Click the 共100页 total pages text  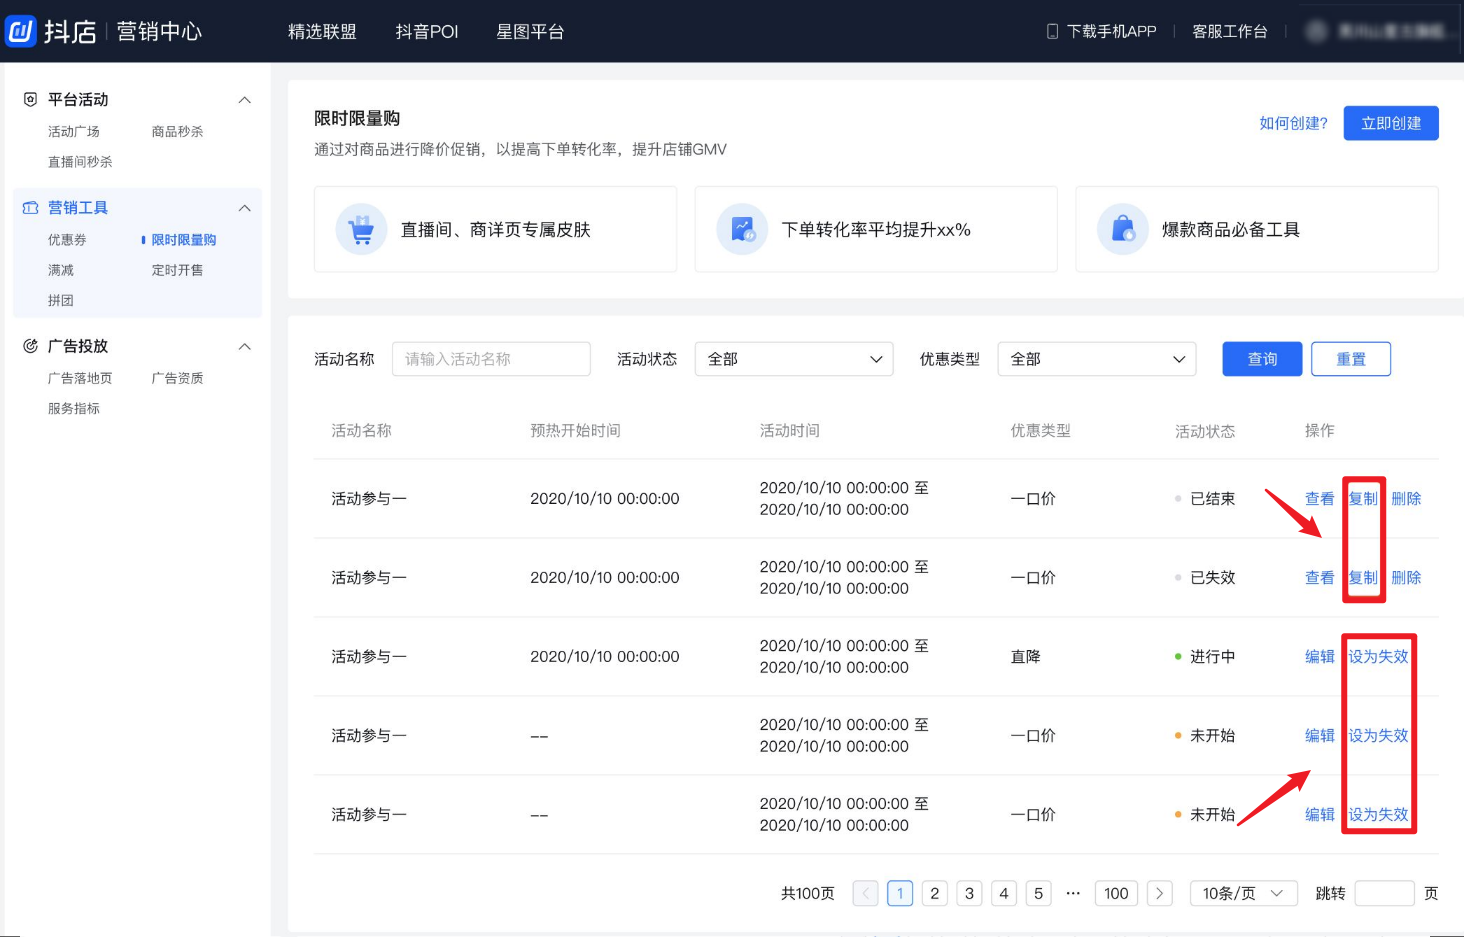(x=808, y=893)
